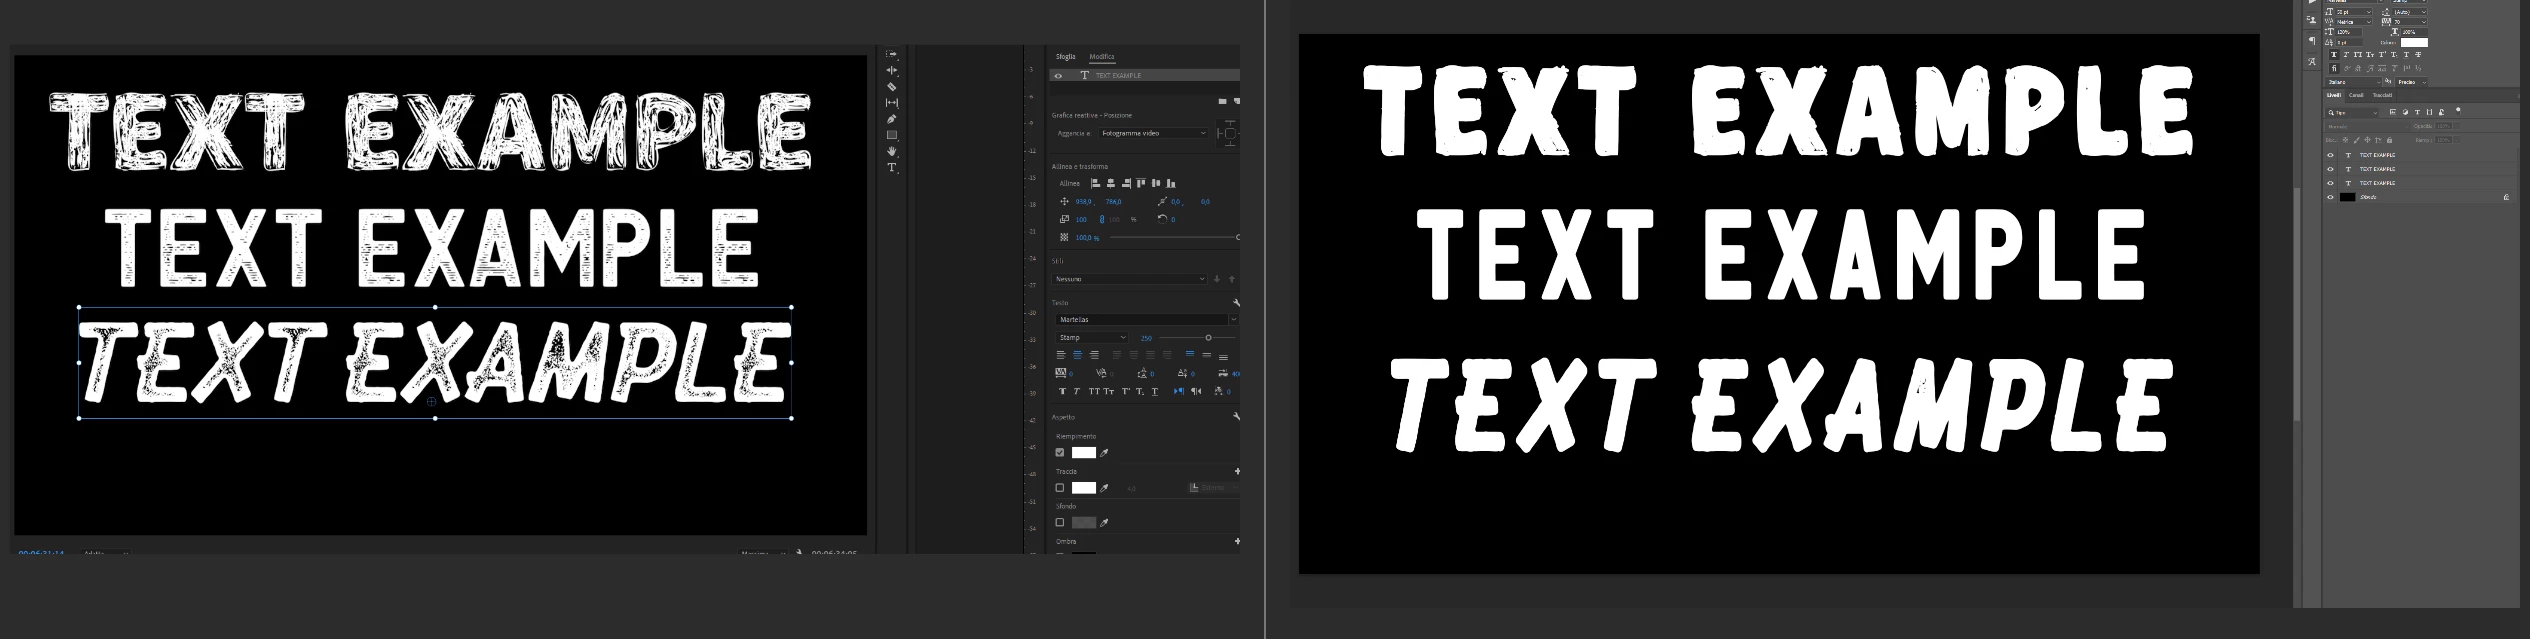Switch to the Livelli tab in Photoshop
2530x639 pixels.
(x=2334, y=95)
